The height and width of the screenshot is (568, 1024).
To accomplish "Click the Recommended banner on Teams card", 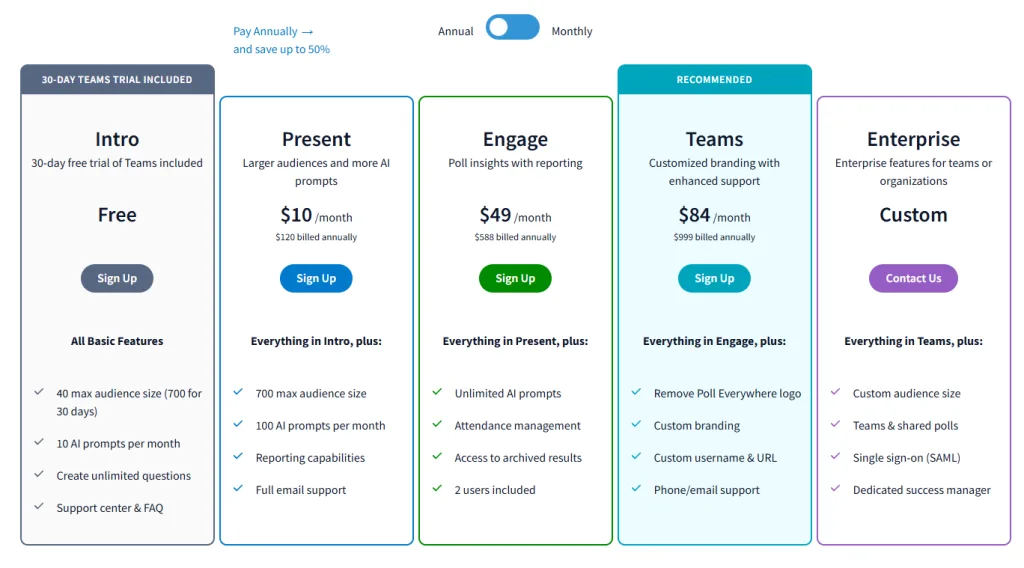I will (x=714, y=80).
